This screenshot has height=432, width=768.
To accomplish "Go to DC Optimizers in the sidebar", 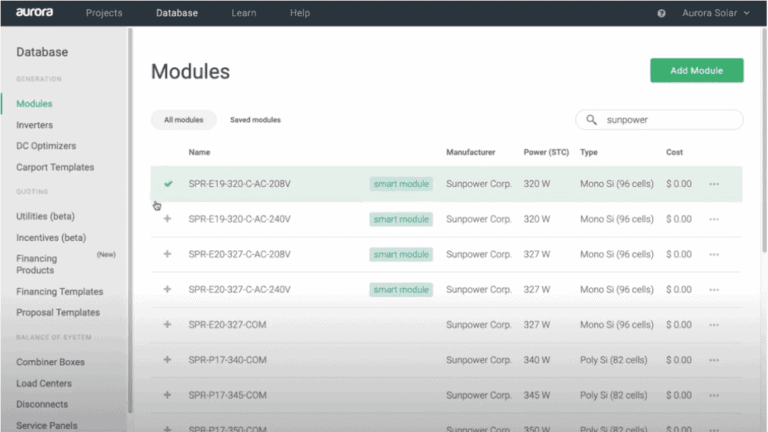I will coord(46,146).
